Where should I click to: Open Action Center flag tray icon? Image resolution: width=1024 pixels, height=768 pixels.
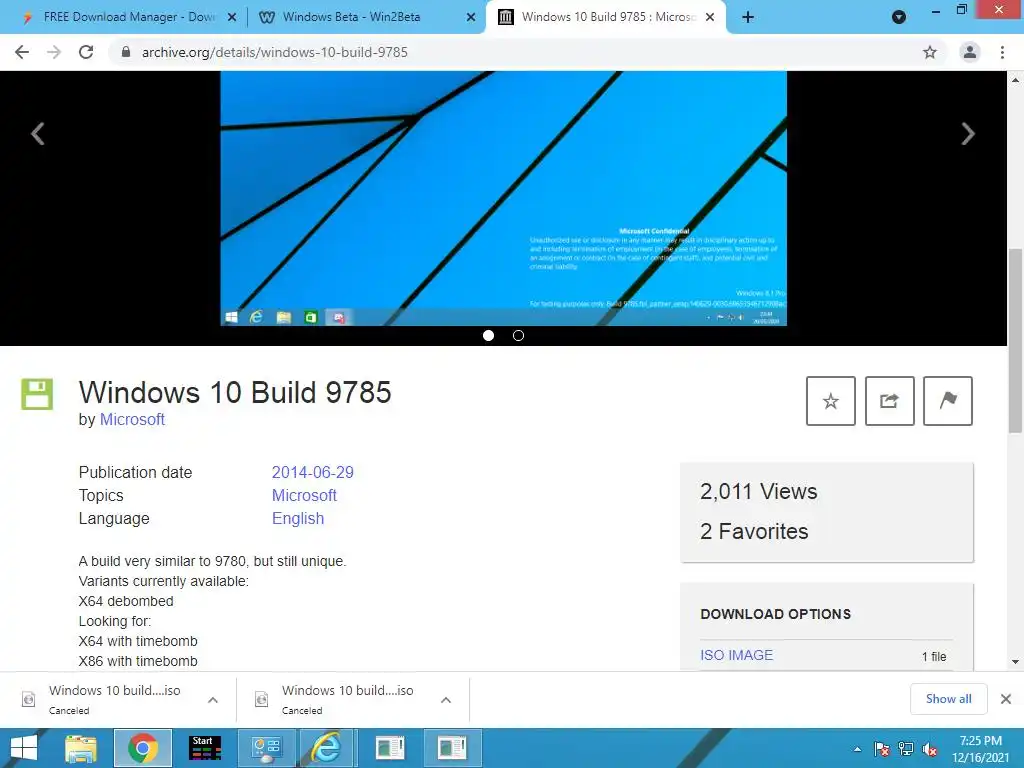(x=882, y=749)
